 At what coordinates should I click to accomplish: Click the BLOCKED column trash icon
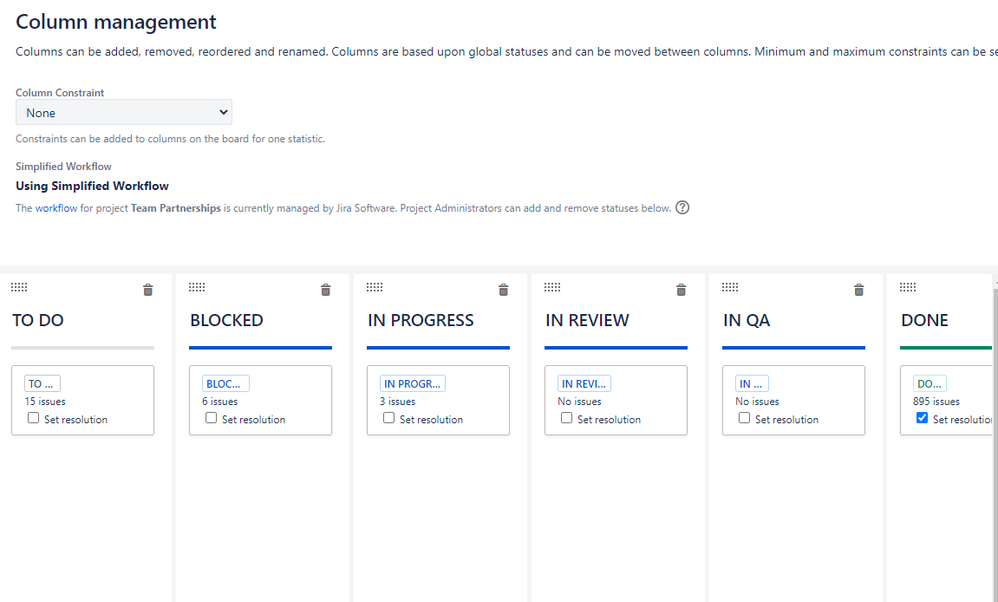click(x=326, y=290)
